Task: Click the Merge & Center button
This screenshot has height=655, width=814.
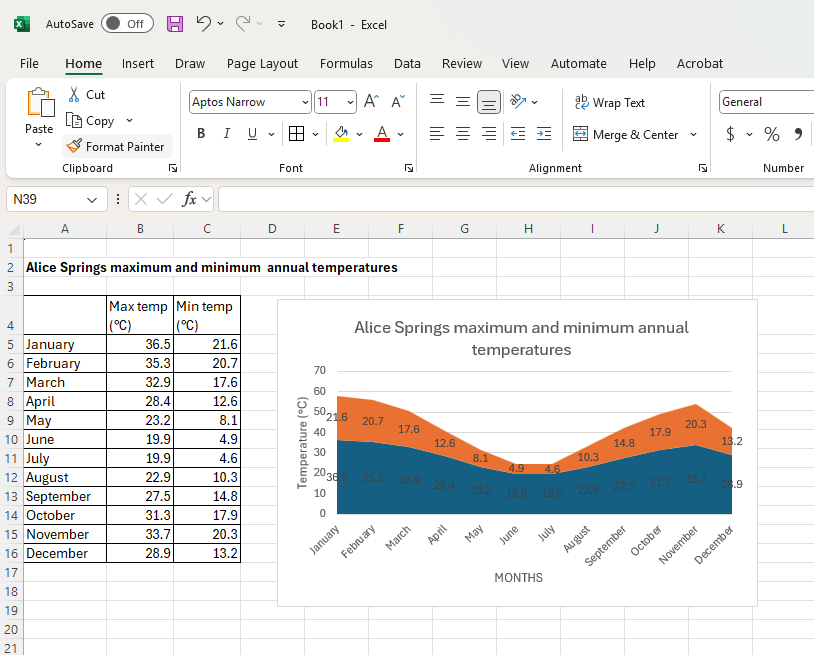Action: click(x=625, y=134)
